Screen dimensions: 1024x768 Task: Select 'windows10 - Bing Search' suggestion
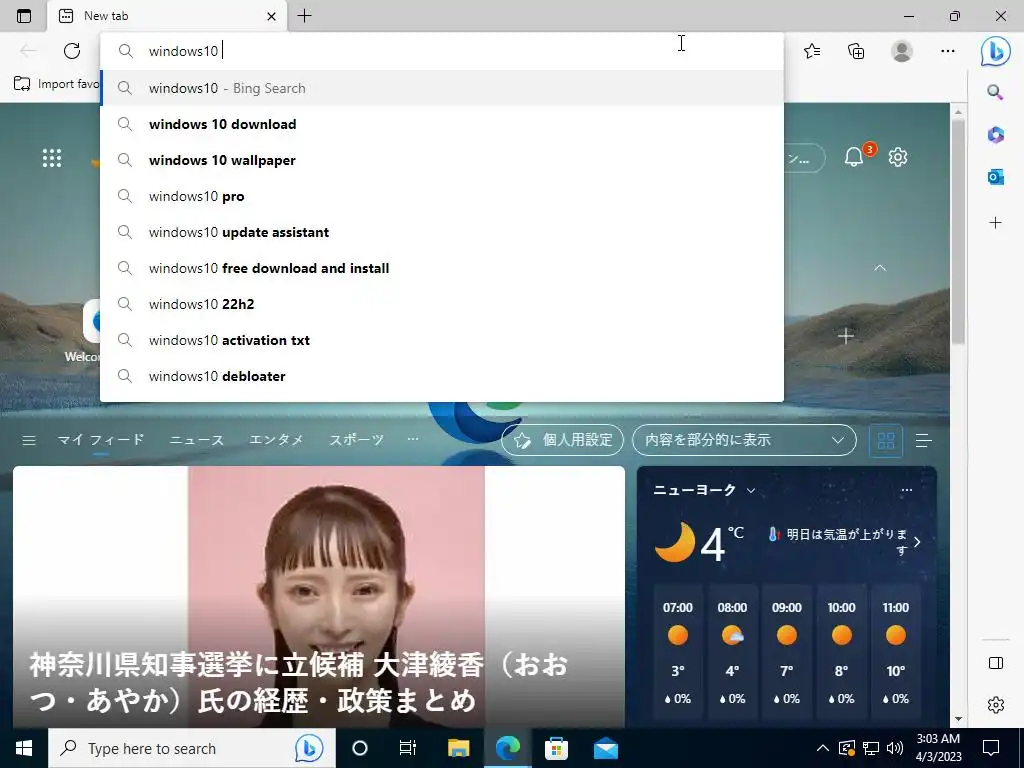tap(442, 88)
